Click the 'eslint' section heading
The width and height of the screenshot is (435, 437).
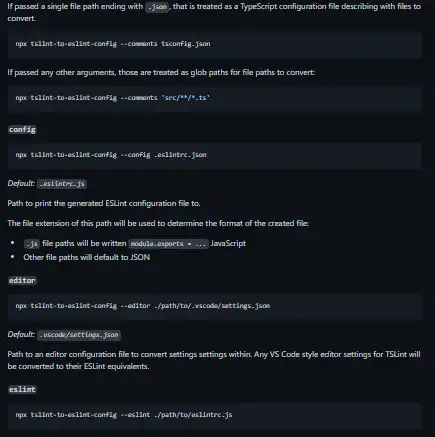(22, 389)
